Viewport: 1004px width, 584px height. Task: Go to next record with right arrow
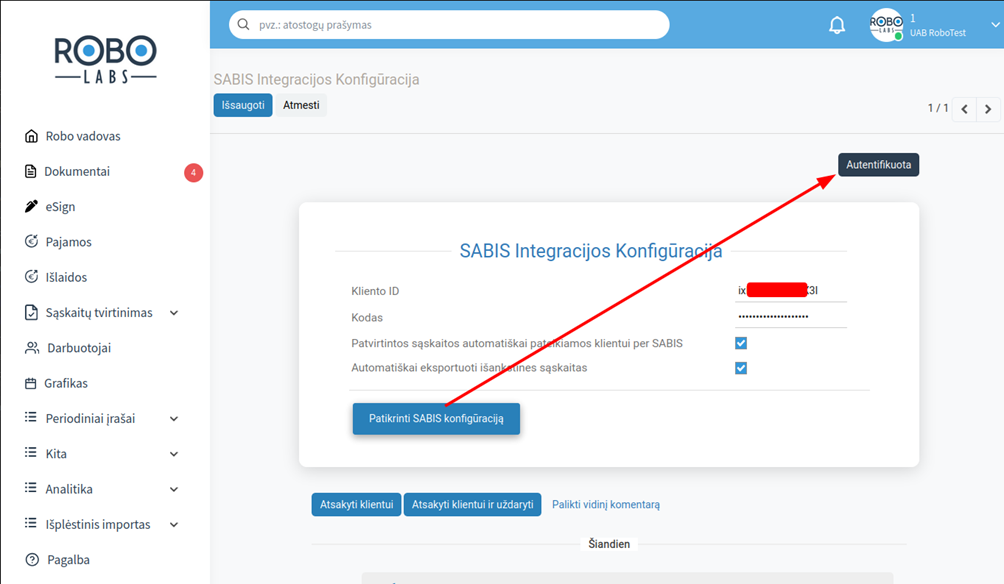tap(988, 109)
